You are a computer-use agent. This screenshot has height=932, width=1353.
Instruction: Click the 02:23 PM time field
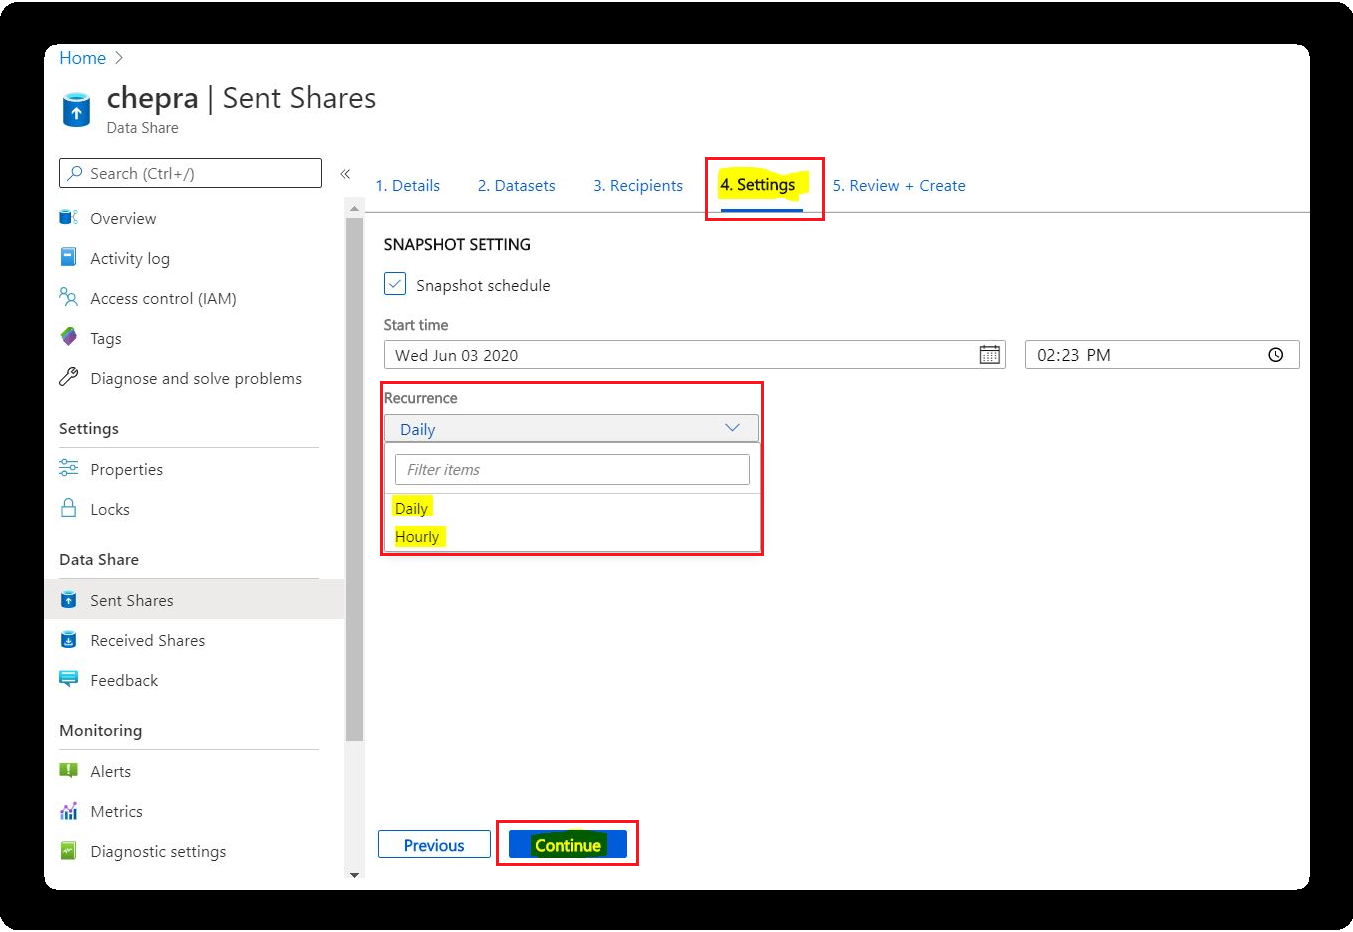tap(1162, 355)
